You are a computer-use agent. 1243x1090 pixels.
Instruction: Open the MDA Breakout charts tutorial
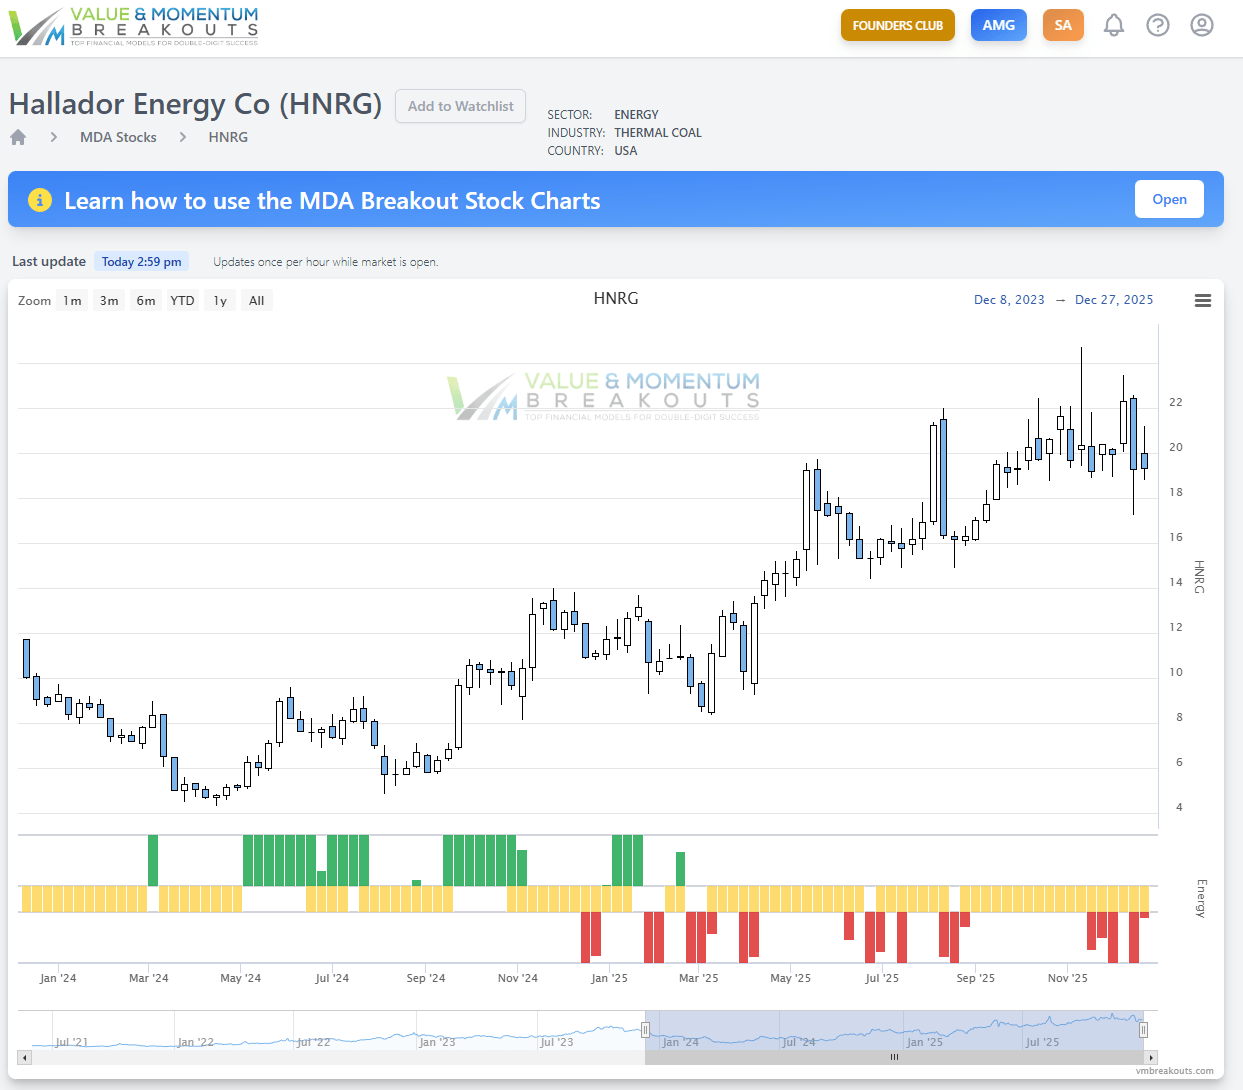coord(1169,199)
